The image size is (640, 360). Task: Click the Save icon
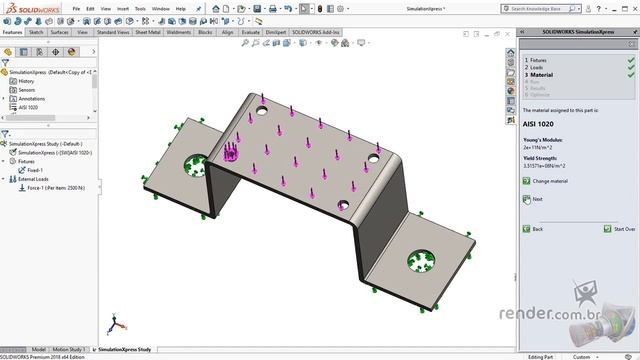(257, 9)
